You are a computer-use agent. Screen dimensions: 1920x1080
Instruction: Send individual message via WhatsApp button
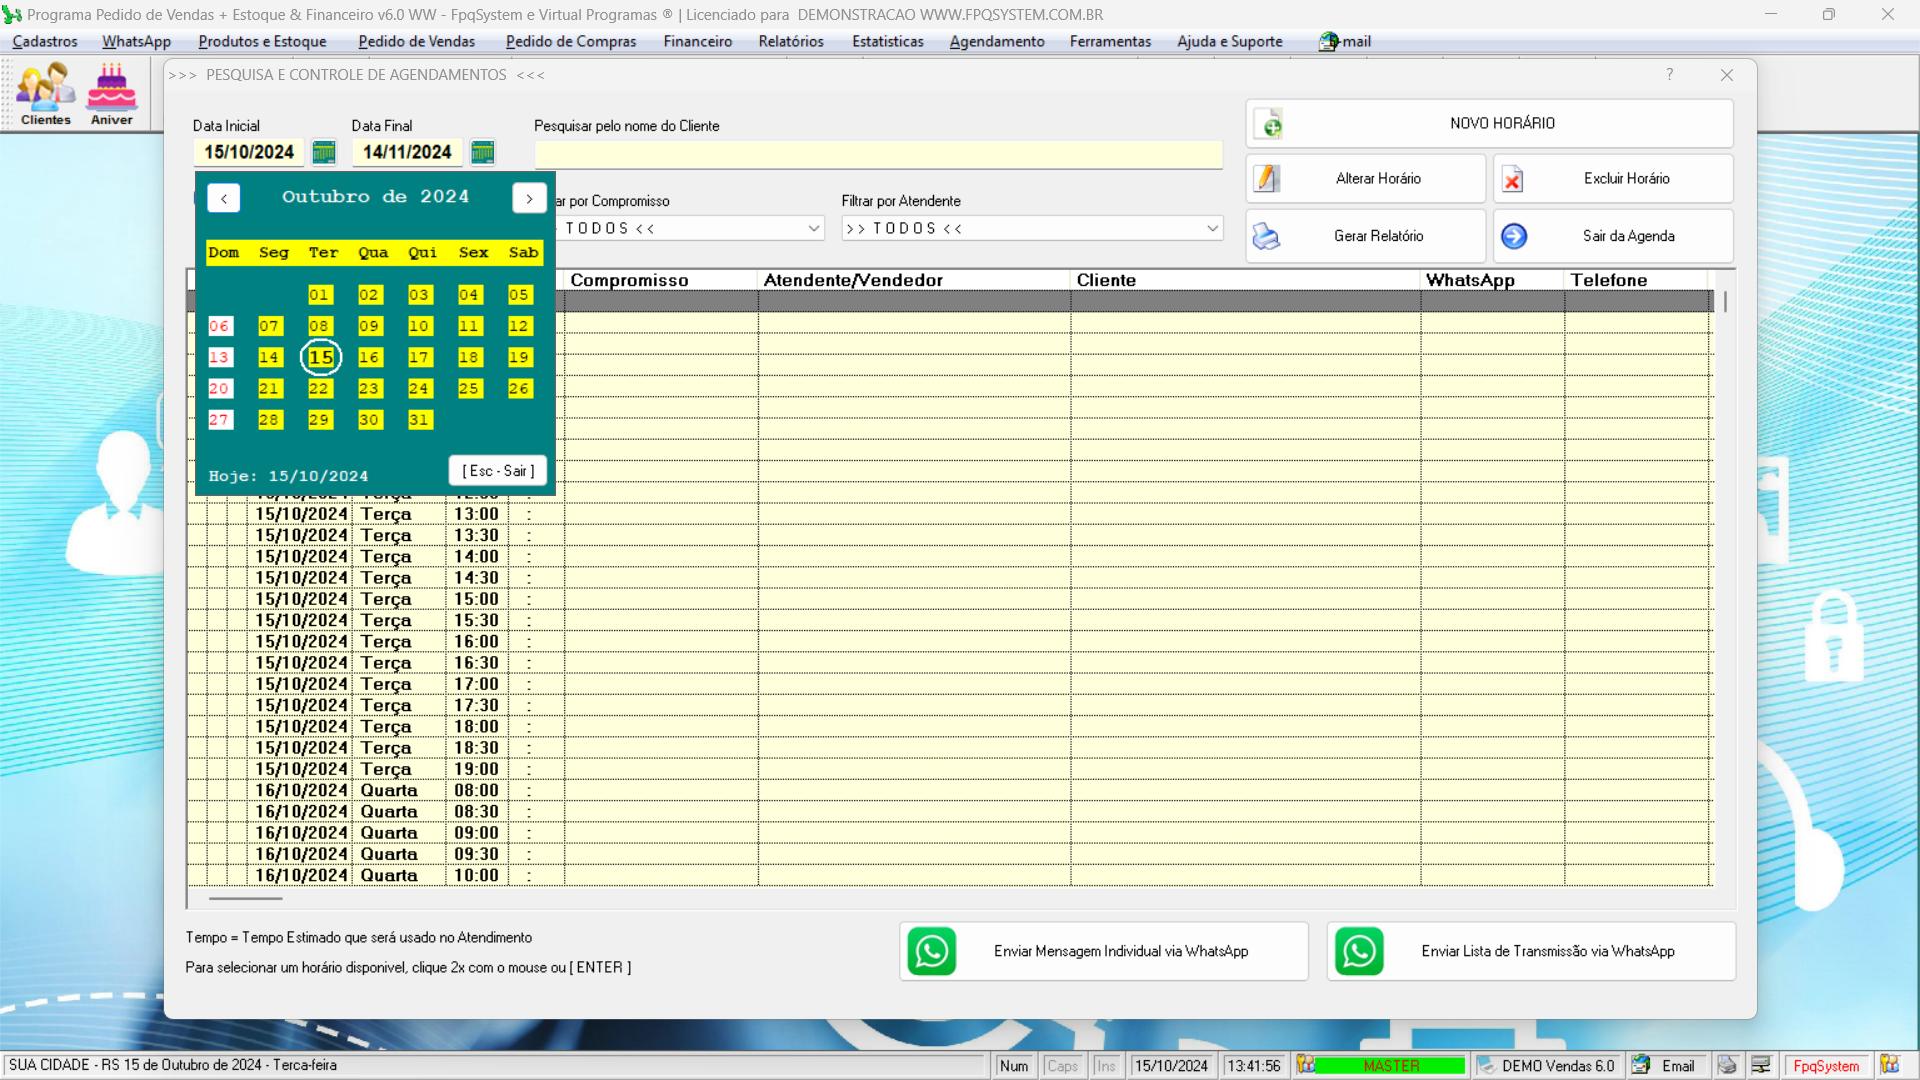[x=1104, y=951]
